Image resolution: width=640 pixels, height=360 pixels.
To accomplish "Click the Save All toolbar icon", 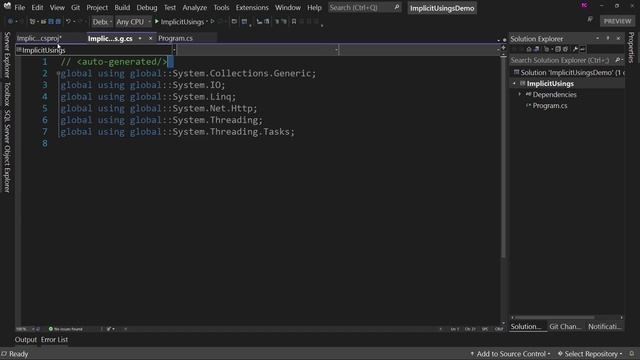I will 58,21.
